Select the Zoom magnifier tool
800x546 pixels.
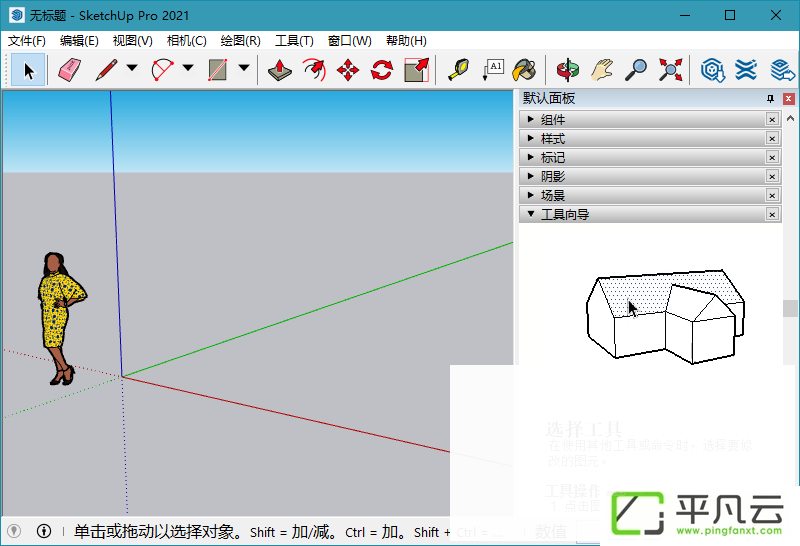coord(636,70)
